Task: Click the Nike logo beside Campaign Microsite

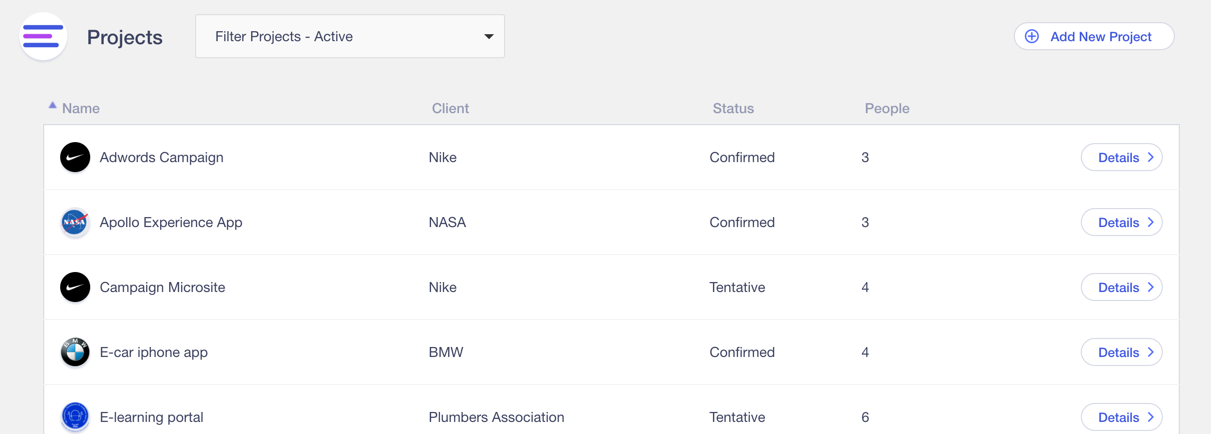Action: tap(75, 287)
